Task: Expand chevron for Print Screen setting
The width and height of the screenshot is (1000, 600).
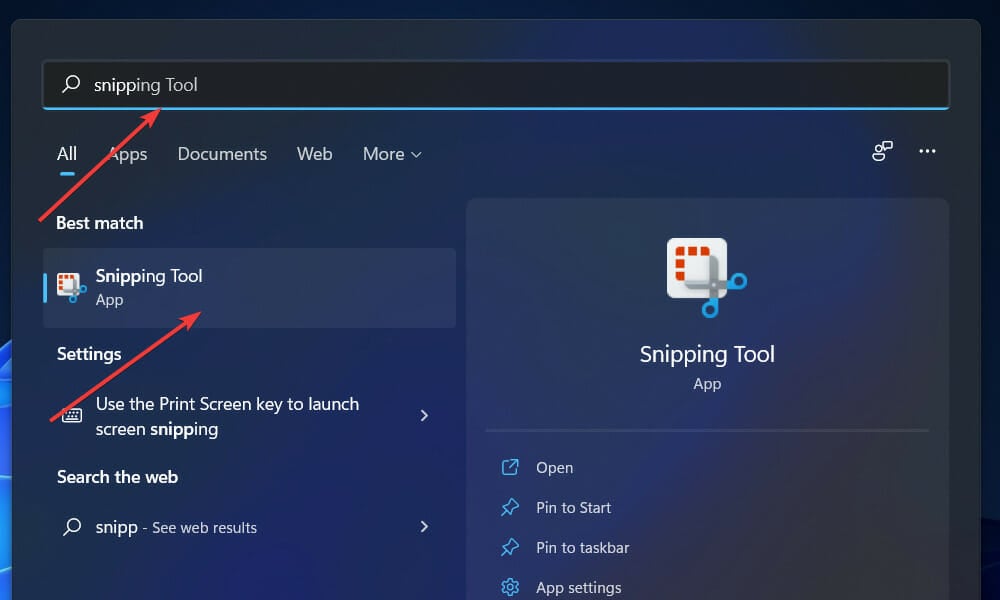Action: [x=424, y=416]
